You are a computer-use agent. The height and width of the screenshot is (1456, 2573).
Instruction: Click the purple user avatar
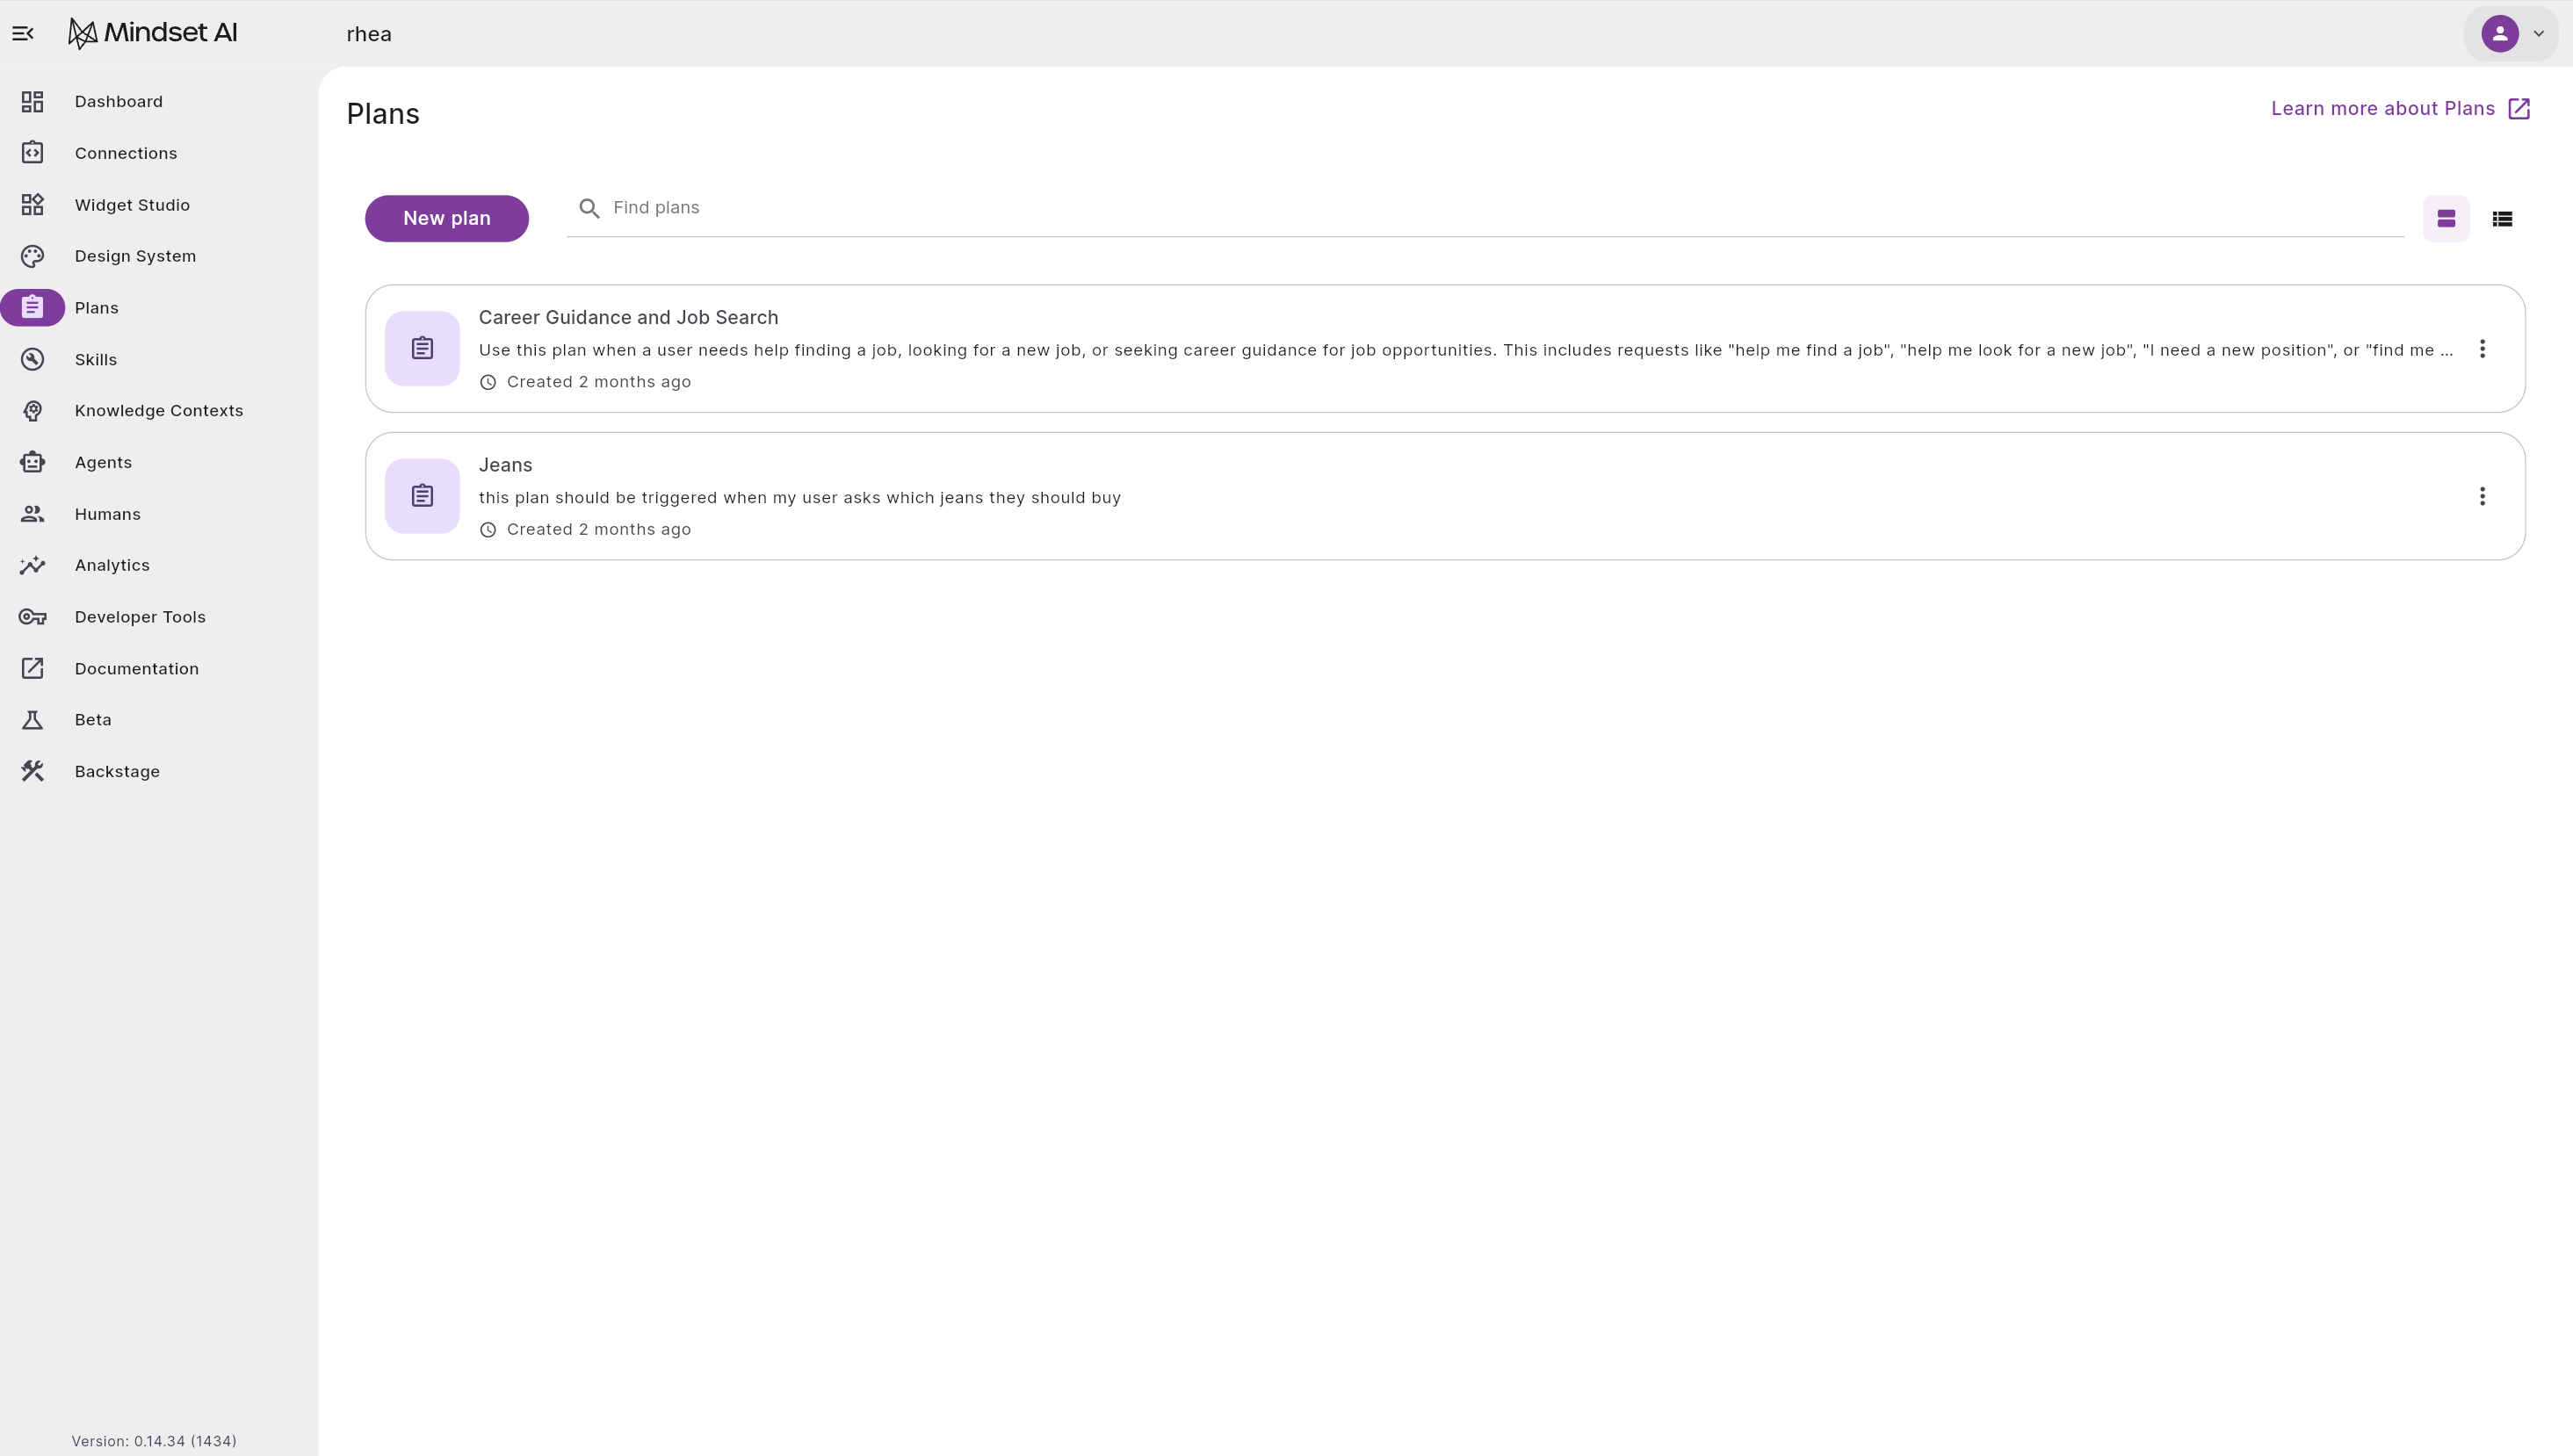pyautogui.click(x=2500, y=34)
